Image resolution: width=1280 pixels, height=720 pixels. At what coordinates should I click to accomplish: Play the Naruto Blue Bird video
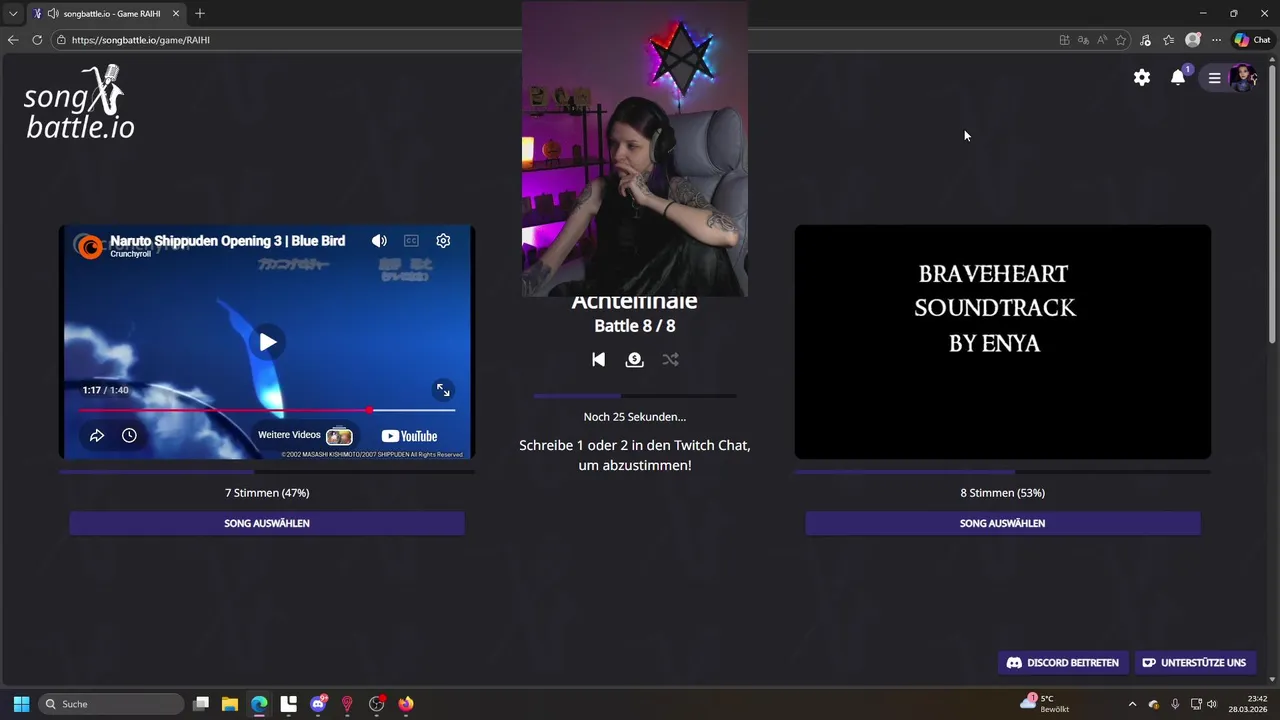click(x=267, y=341)
